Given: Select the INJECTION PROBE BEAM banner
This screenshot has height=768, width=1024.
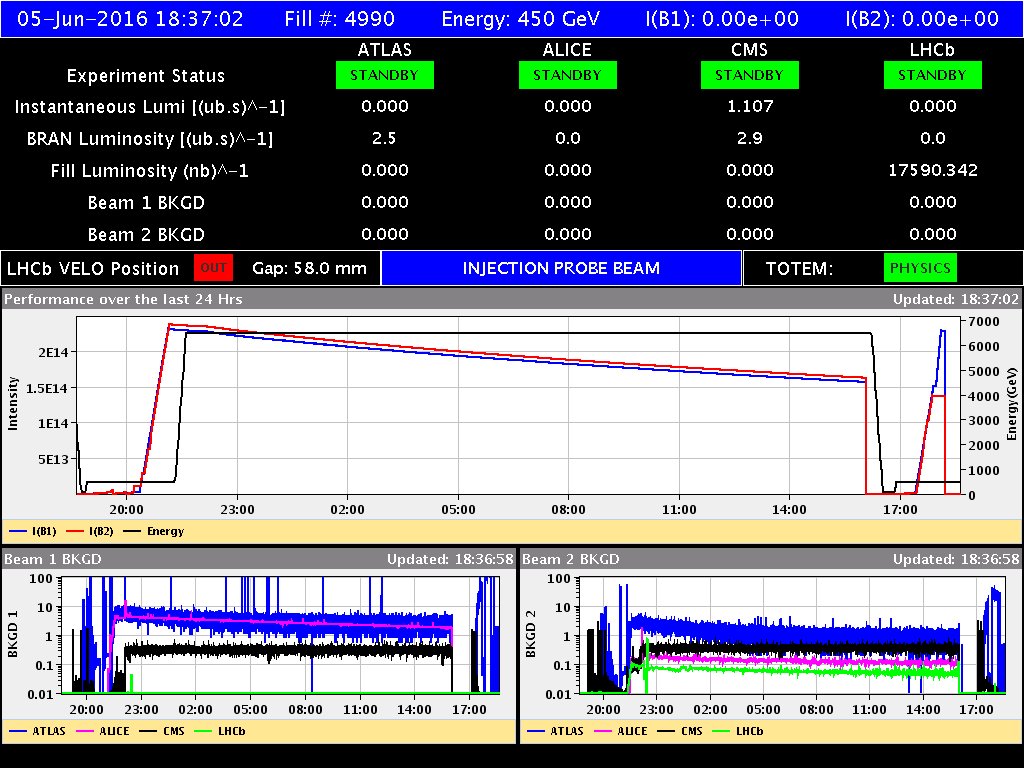Looking at the screenshot, I should pos(562,268).
